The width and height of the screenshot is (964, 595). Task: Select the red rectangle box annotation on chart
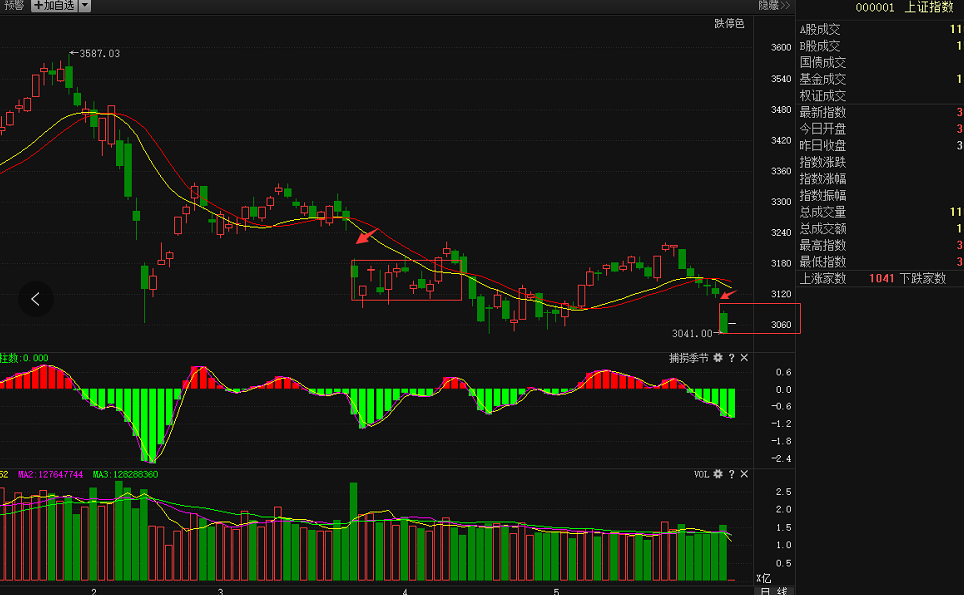(406, 280)
